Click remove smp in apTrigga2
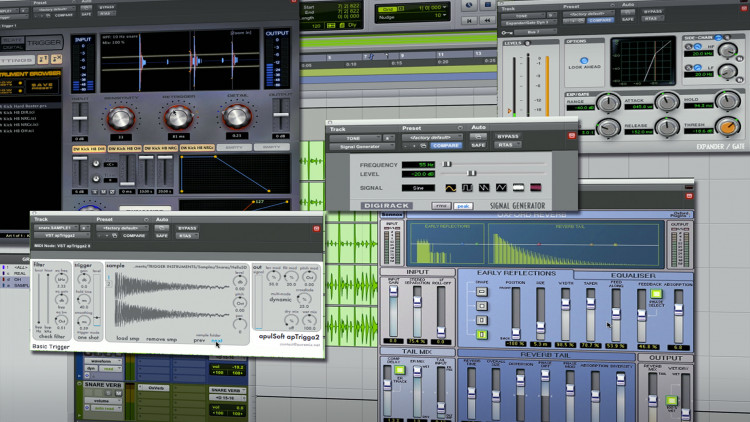 (161, 339)
